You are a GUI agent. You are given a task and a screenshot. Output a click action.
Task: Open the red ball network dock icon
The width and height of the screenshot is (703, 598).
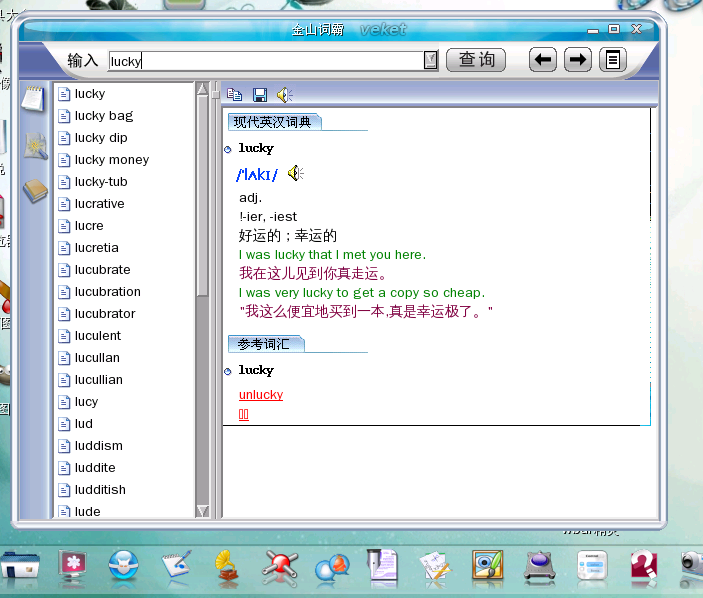280,567
